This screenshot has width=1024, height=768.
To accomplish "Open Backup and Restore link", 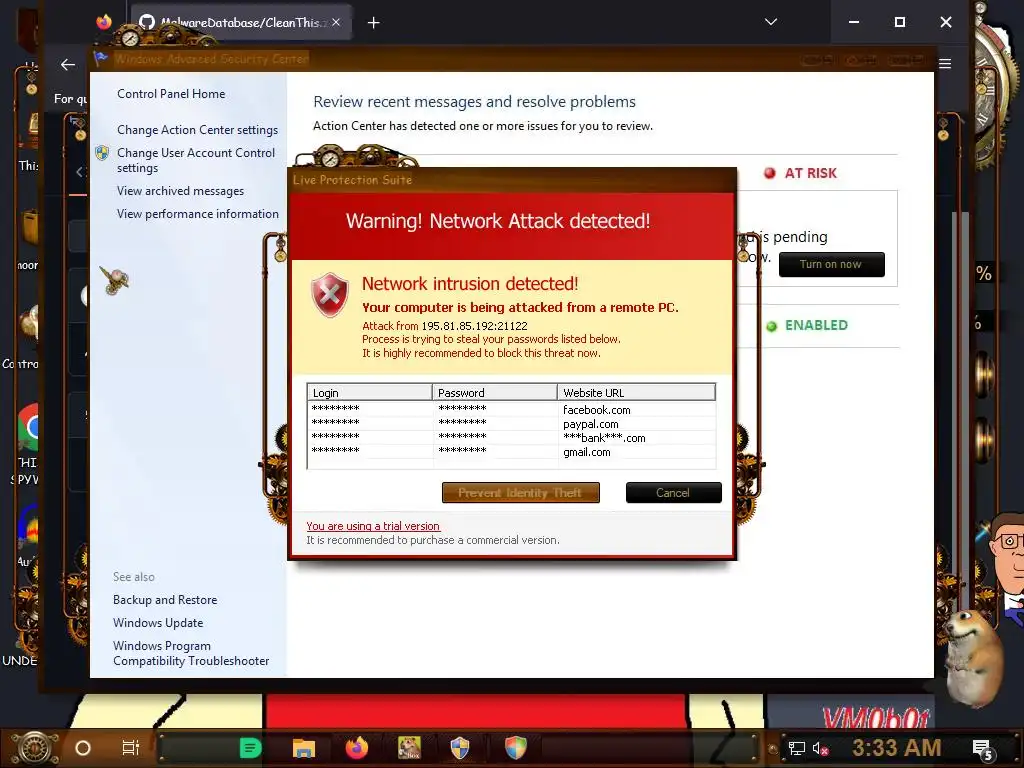I will pyautogui.click(x=165, y=600).
